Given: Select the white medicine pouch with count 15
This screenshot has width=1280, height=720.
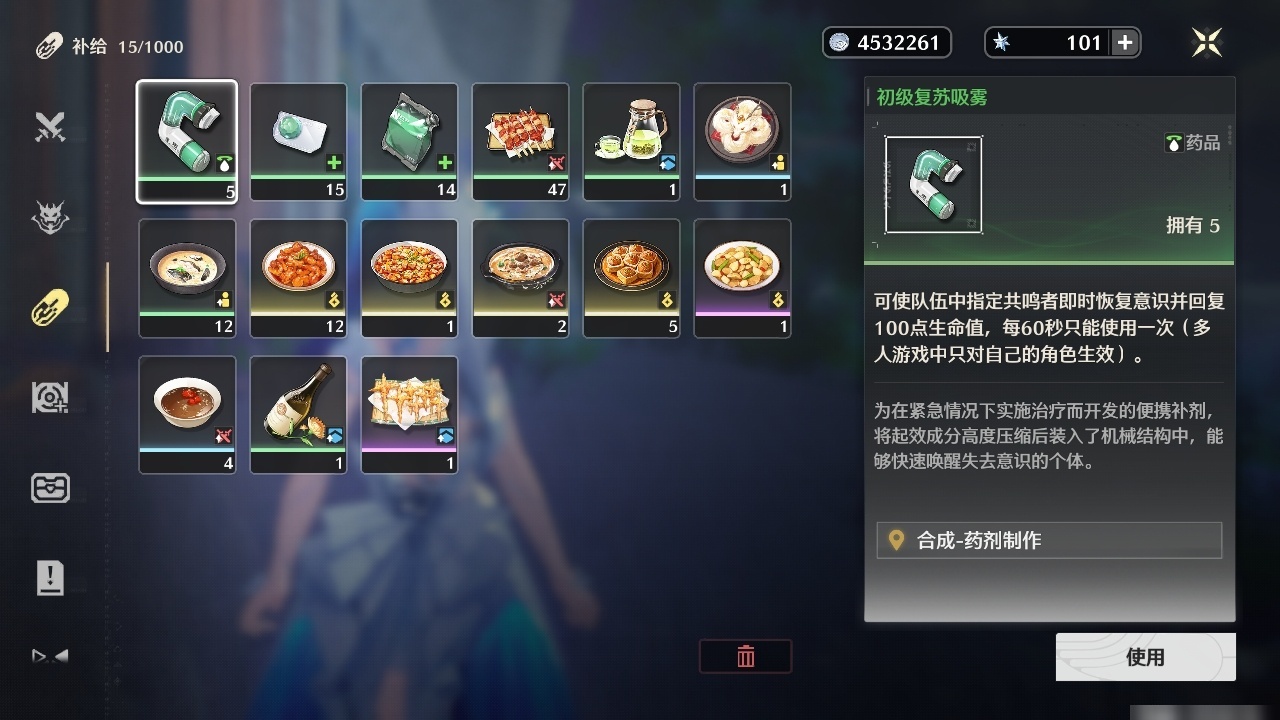Looking at the screenshot, I should [298, 141].
